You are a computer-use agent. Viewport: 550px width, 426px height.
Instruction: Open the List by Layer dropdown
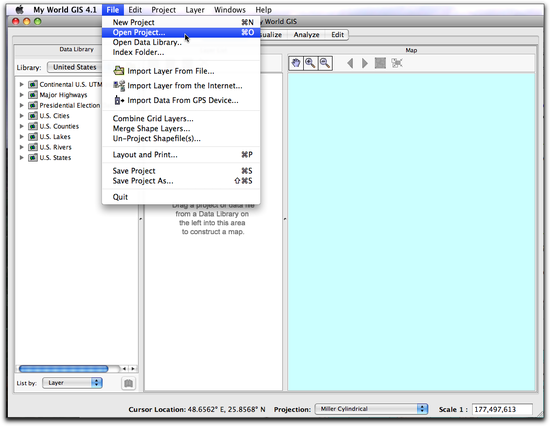[72, 383]
